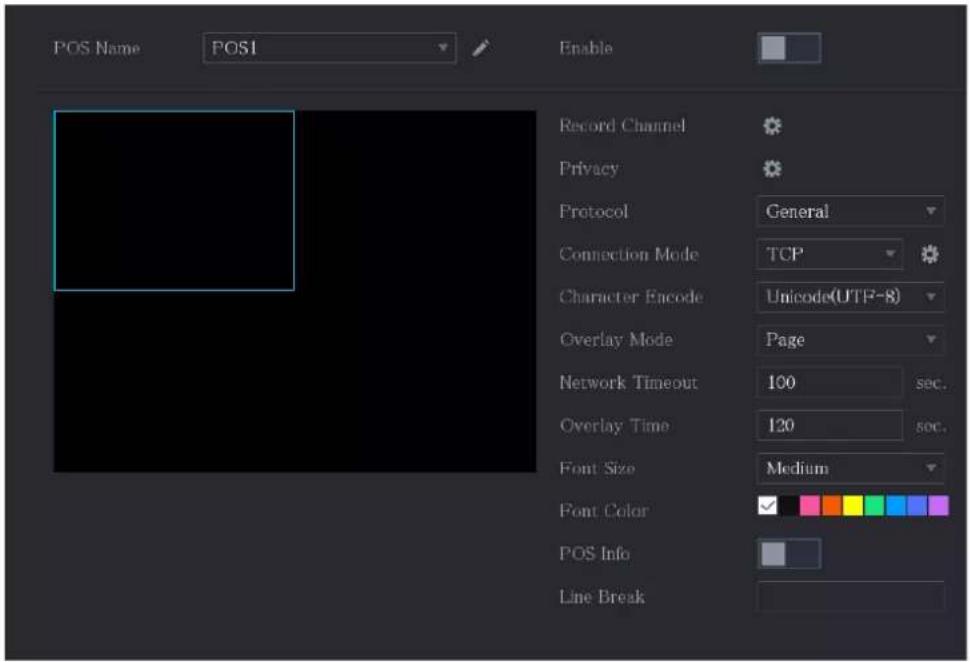Screen dimensions: 970x662
Task: Open the Overlay Mode dropdown showing Page
Action: click(x=850, y=340)
